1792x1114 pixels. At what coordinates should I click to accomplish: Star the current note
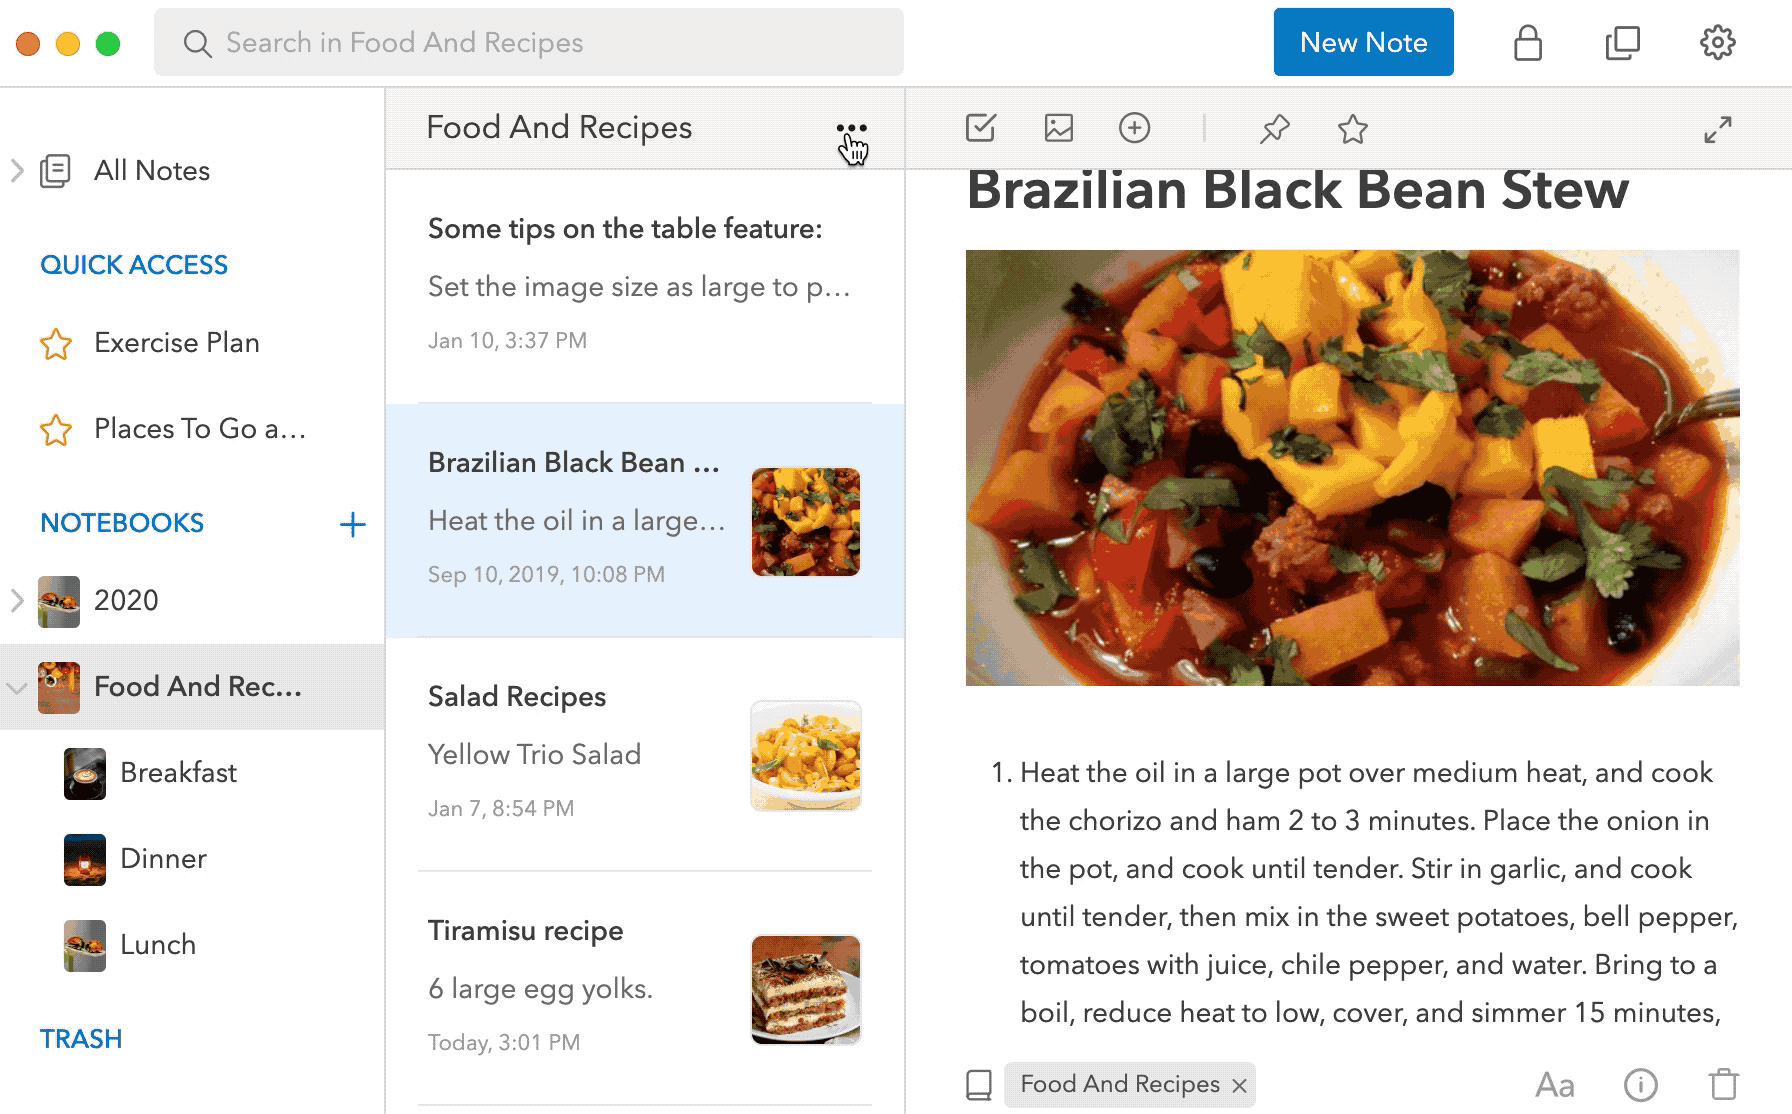point(1352,128)
